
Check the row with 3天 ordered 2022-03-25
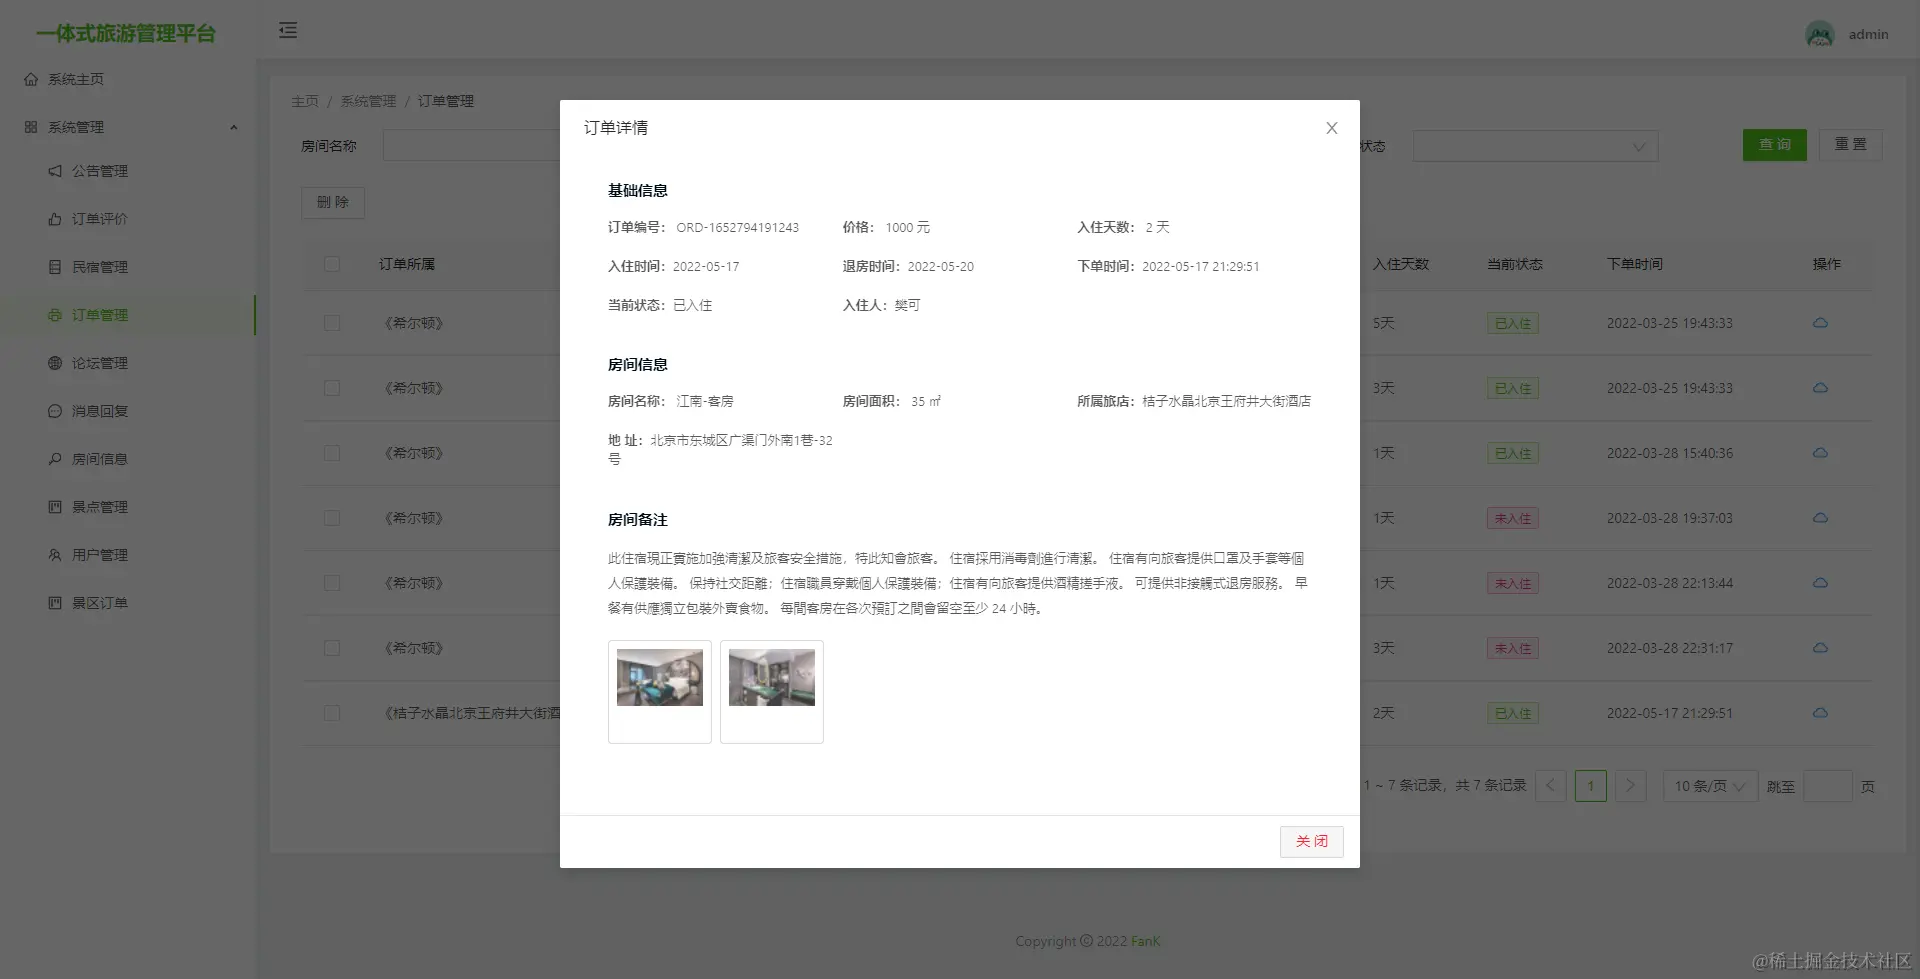tap(332, 388)
